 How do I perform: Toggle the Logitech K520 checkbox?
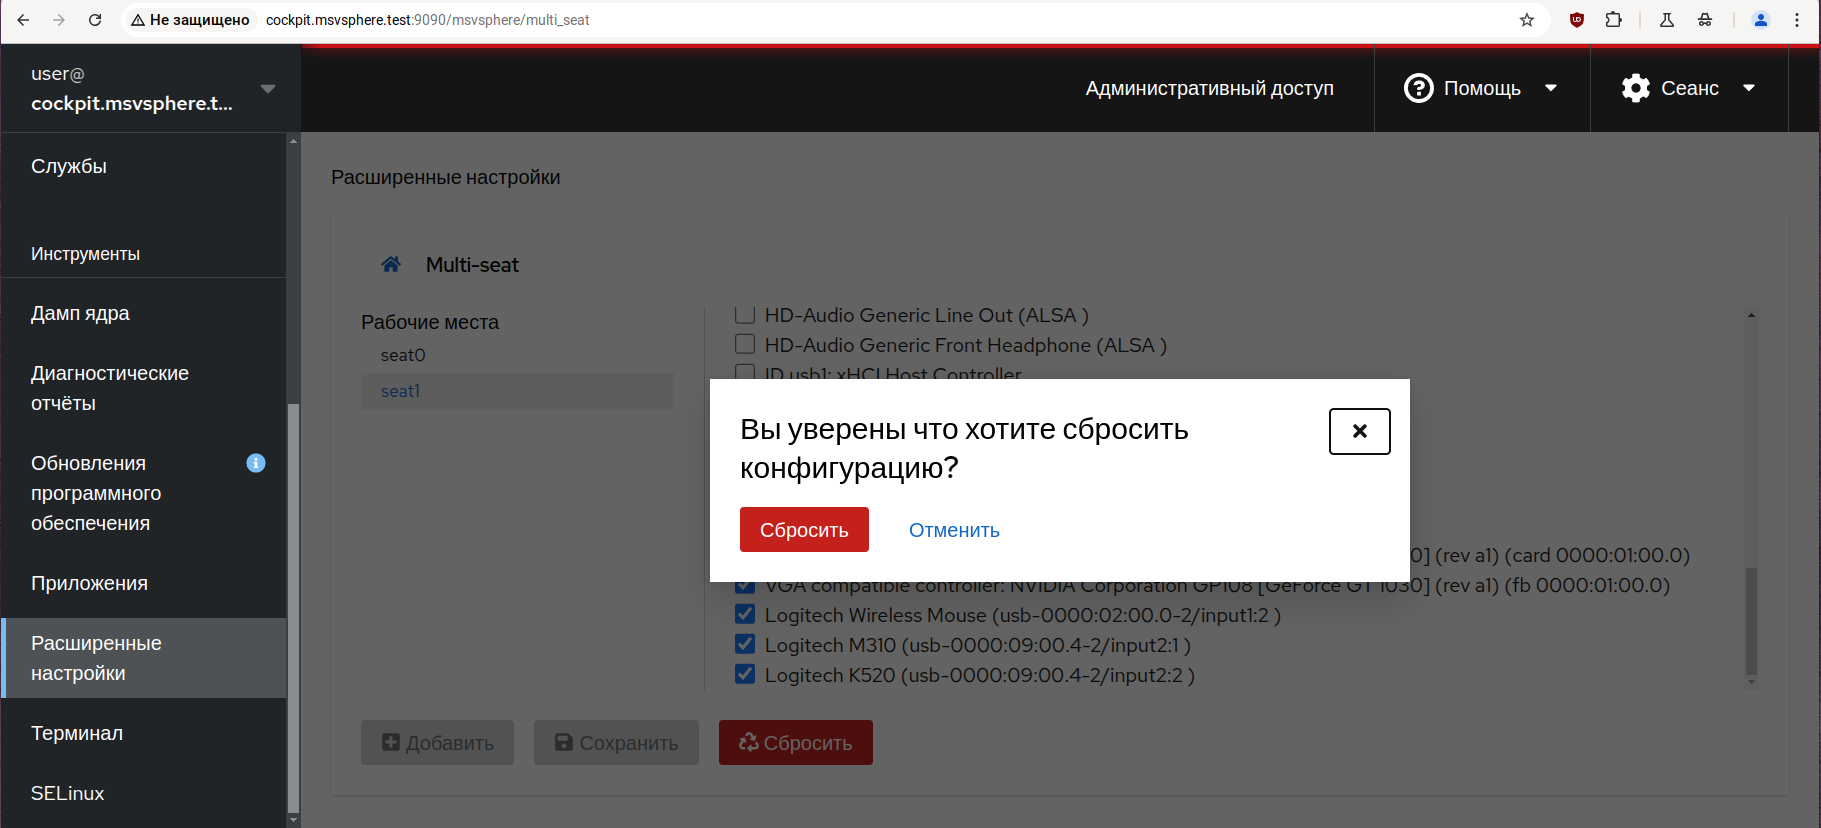click(x=745, y=674)
